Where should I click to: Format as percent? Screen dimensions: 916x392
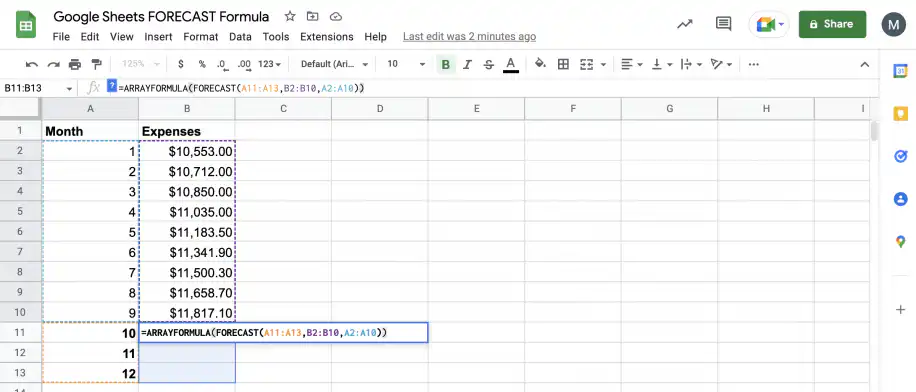click(202, 64)
